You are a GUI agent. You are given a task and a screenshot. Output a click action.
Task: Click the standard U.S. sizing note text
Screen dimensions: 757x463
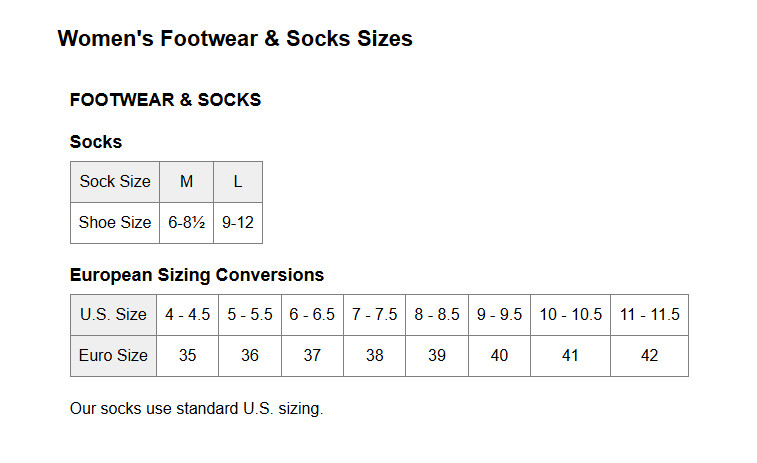coord(197,408)
